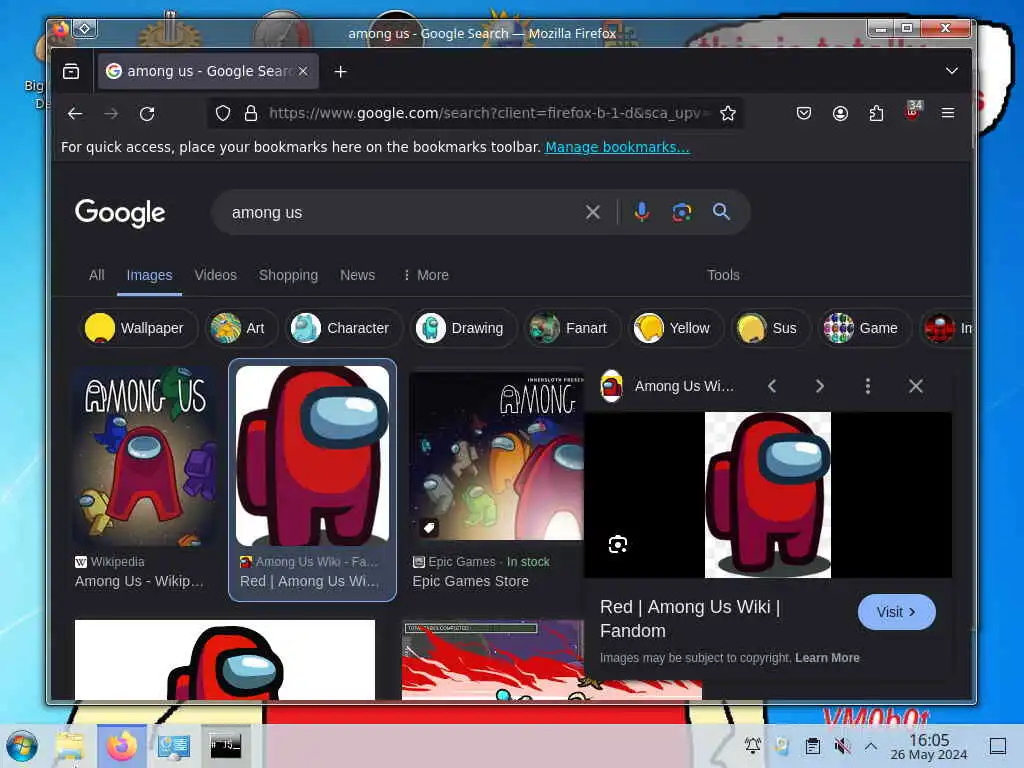Filter images by Art chip
This screenshot has height=768, width=1024.
(x=242, y=328)
